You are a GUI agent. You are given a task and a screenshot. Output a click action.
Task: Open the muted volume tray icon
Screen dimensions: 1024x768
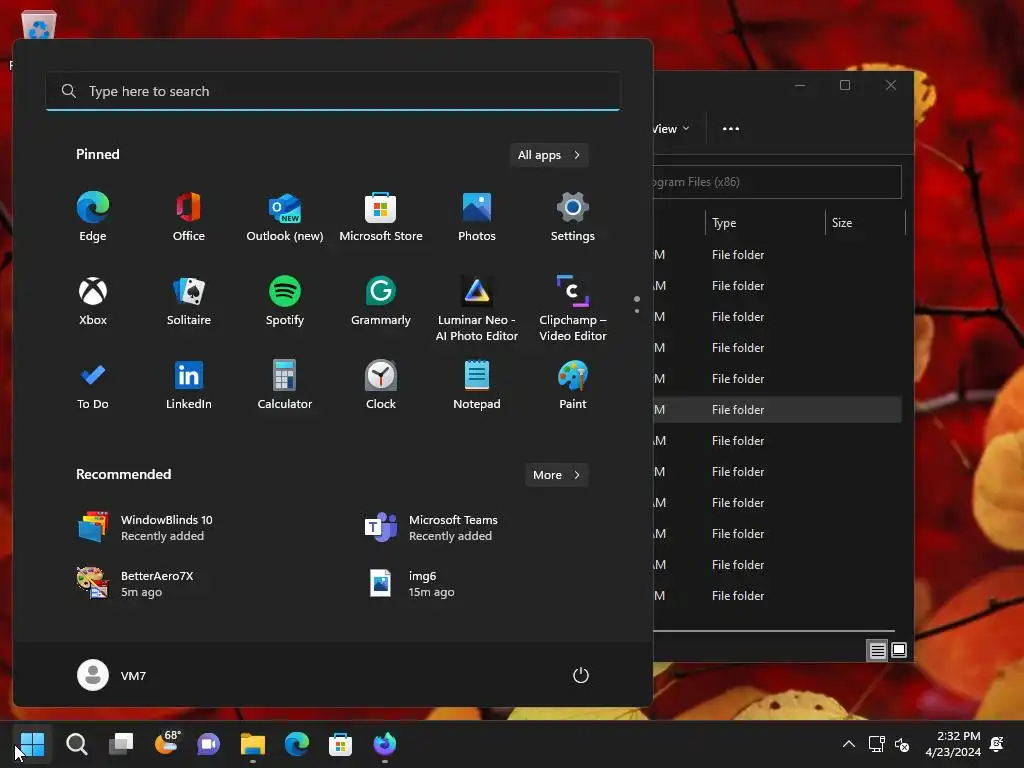coord(902,744)
